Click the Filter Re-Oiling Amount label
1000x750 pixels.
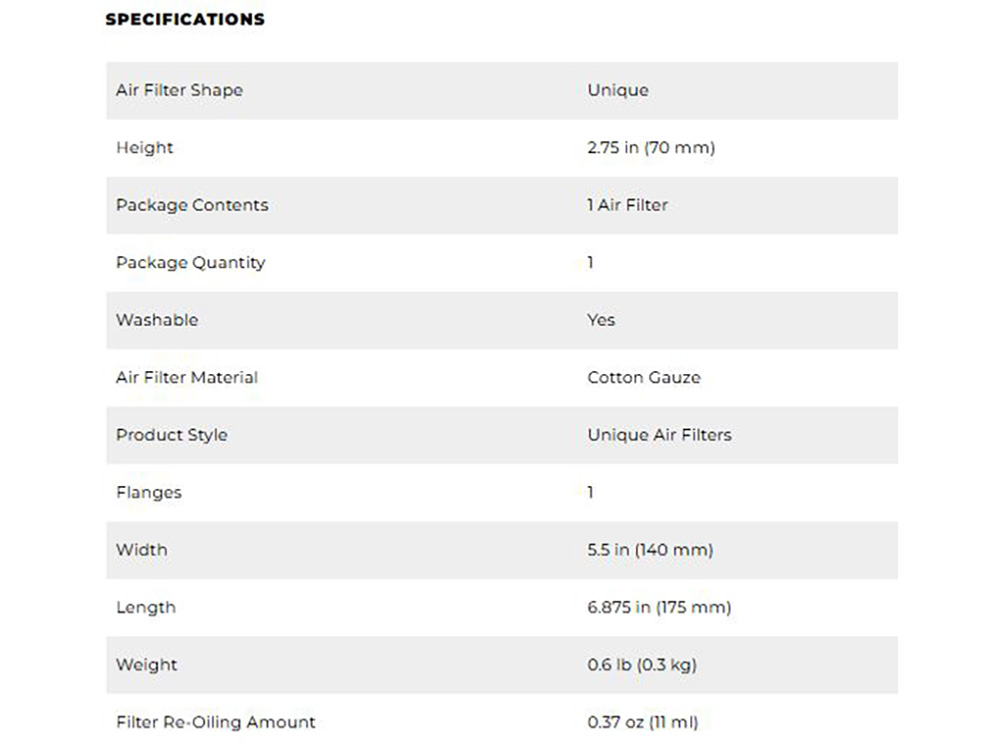coord(215,722)
